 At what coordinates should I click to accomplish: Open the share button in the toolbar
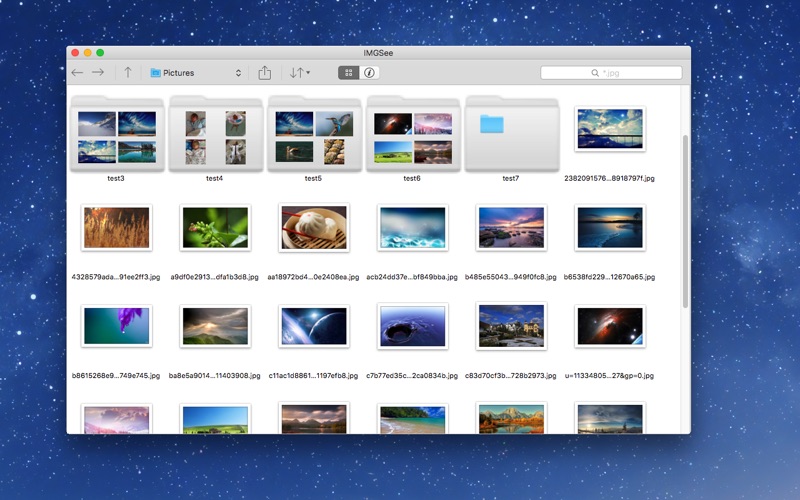(264, 72)
